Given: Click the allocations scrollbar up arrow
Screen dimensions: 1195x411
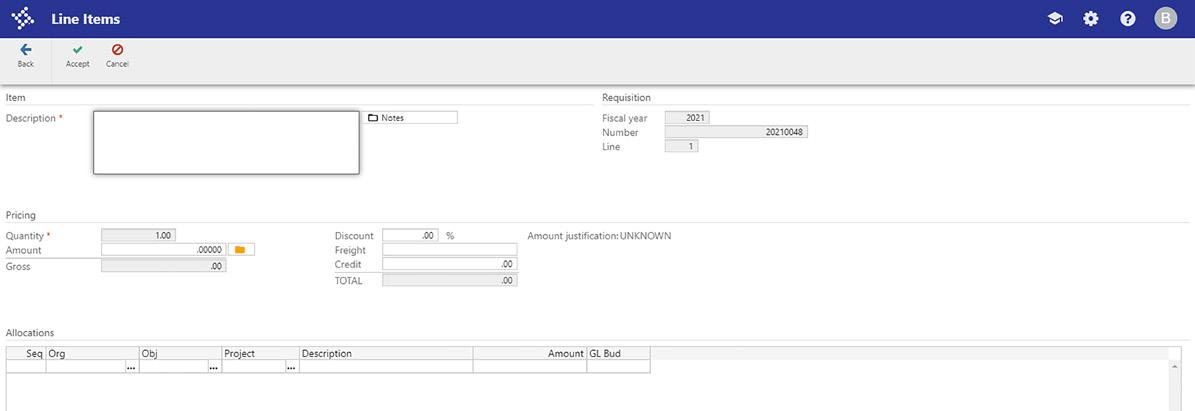Looking at the screenshot, I should click(1174, 367).
